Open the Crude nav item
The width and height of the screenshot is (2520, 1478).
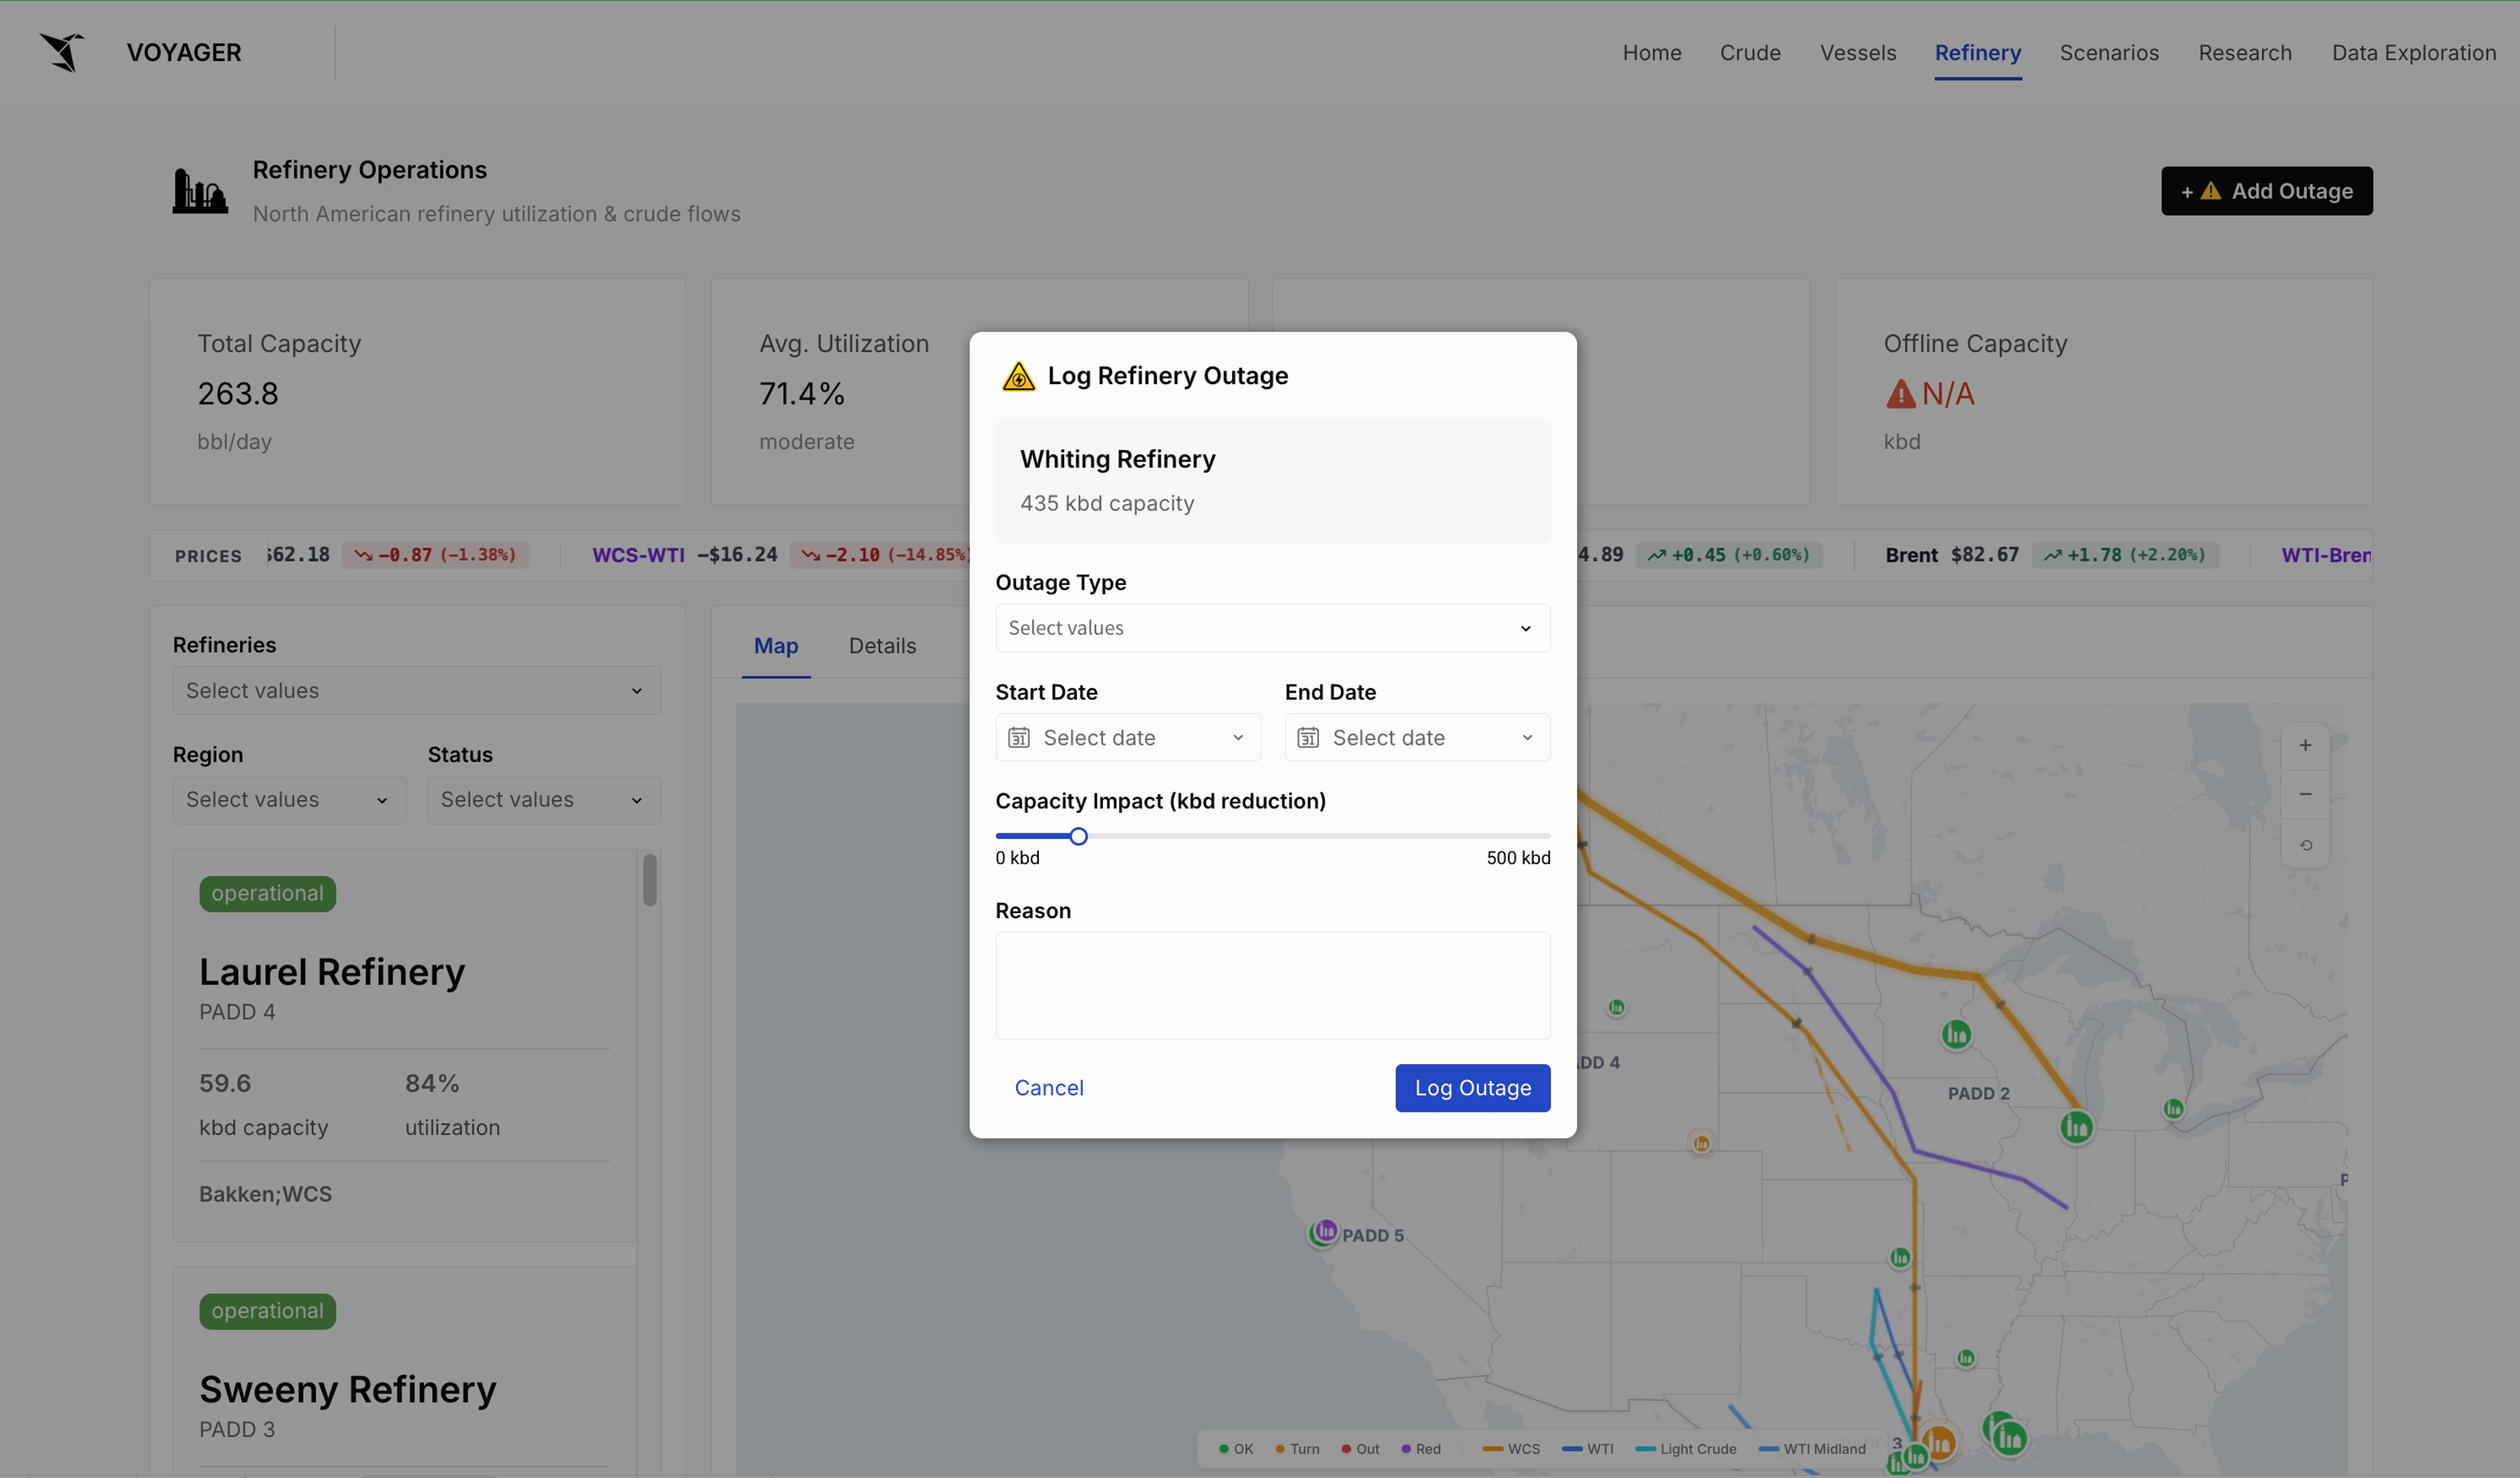[1750, 52]
